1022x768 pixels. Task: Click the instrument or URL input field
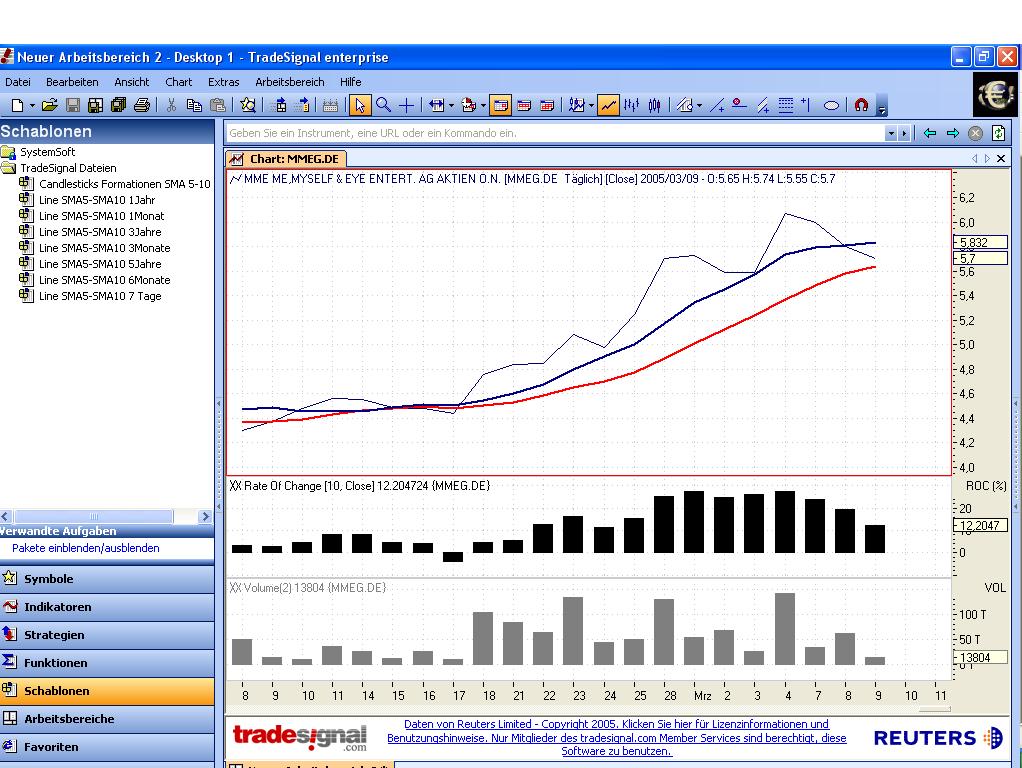point(554,133)
